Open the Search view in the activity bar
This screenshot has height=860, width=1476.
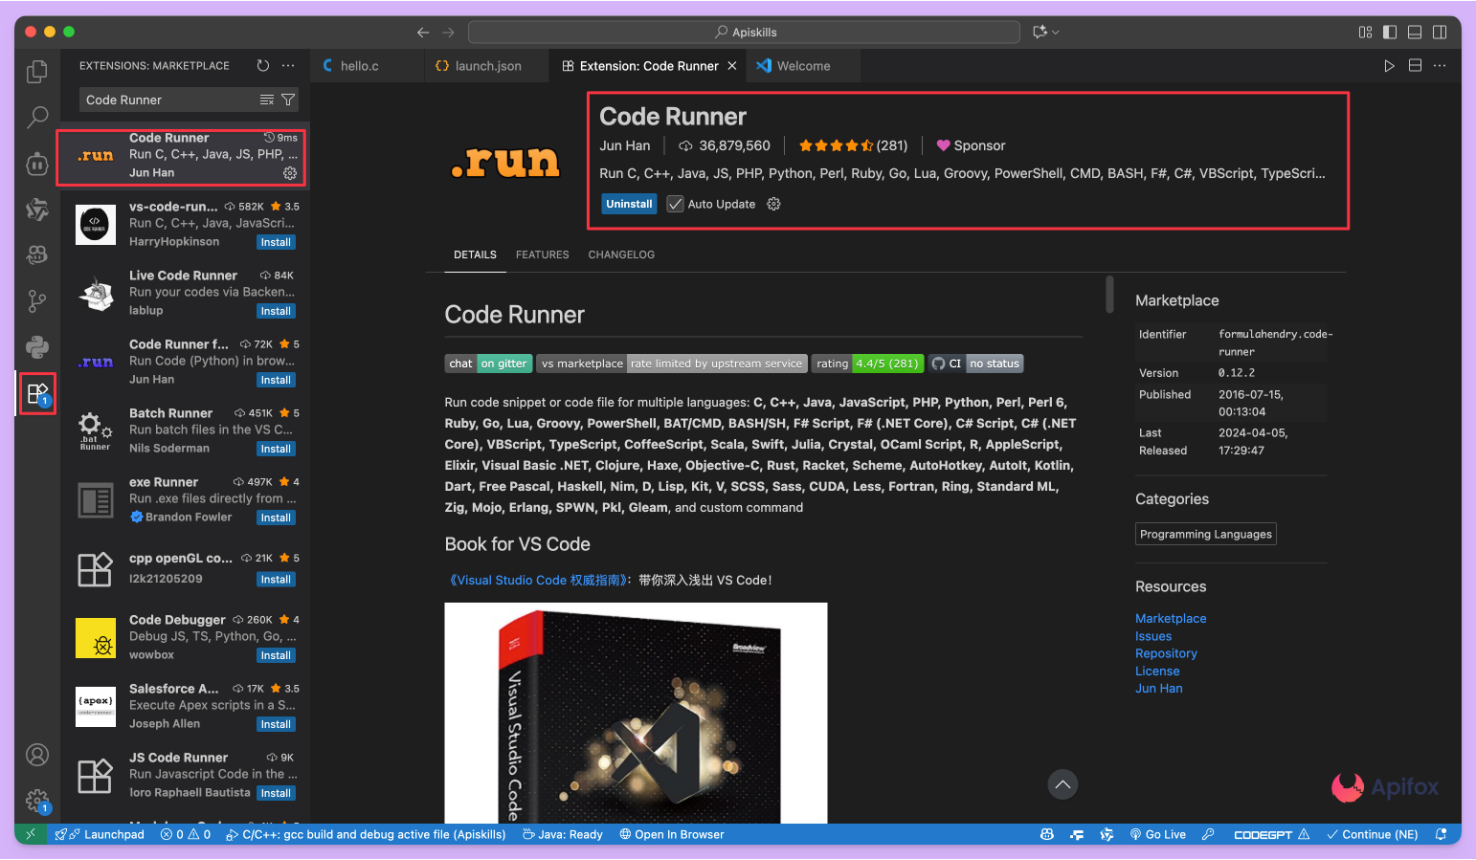[37, 117]
